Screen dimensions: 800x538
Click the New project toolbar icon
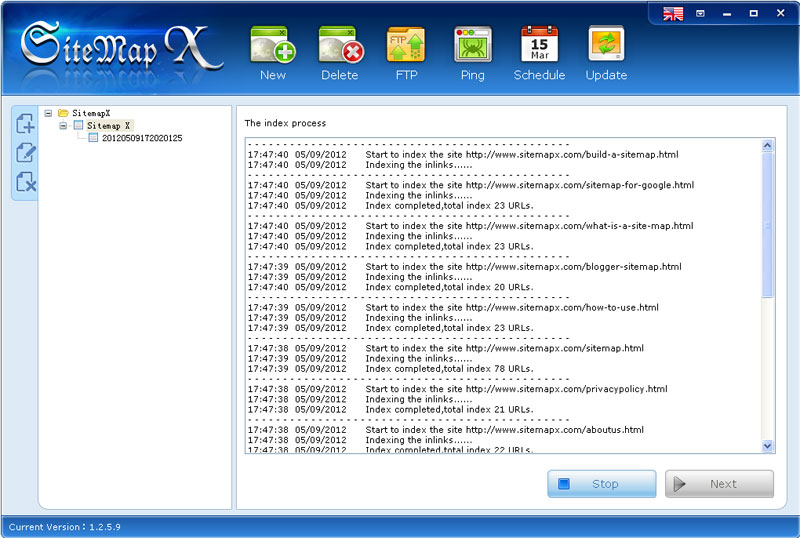[x=272, y=46]
